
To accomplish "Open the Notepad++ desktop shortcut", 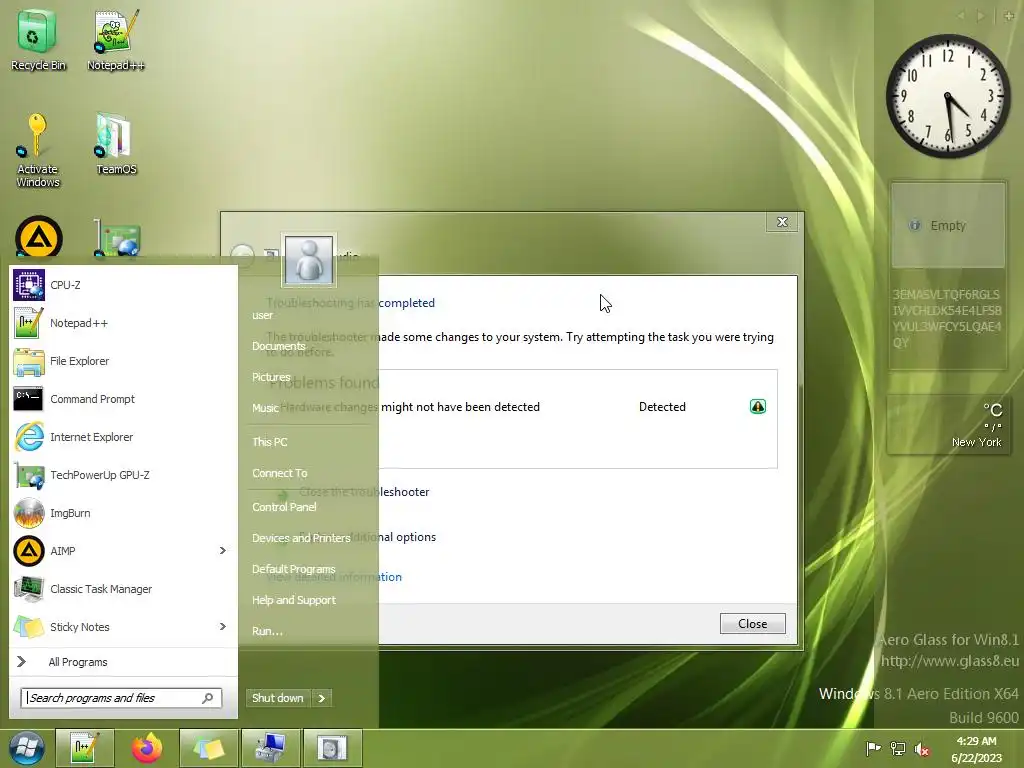I will click(116, 40).
